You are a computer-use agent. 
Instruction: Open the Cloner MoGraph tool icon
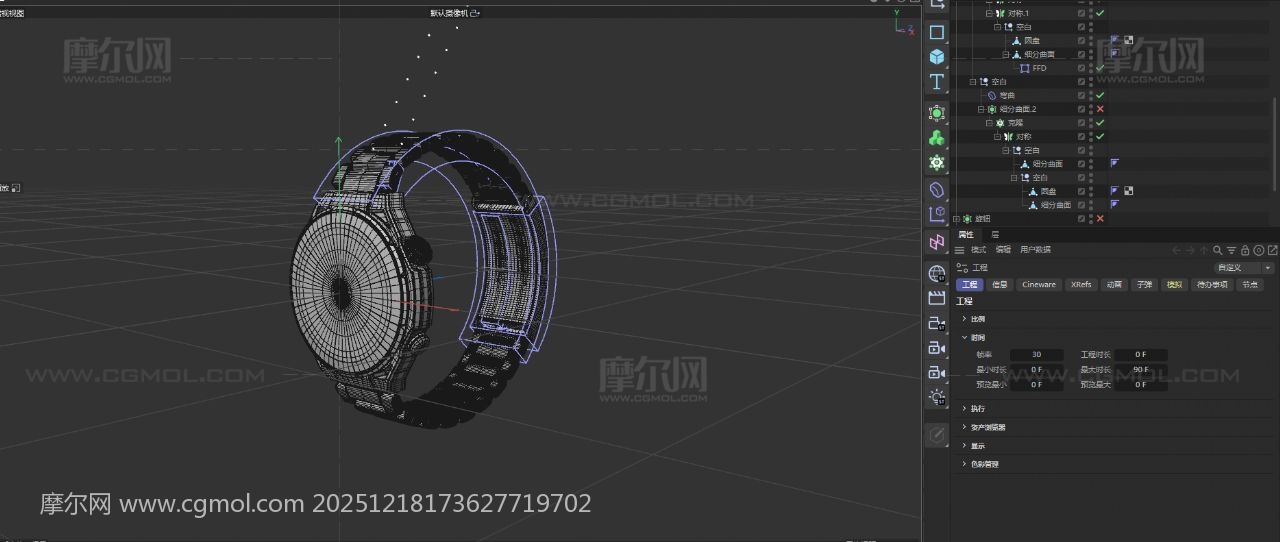[936, 138]
